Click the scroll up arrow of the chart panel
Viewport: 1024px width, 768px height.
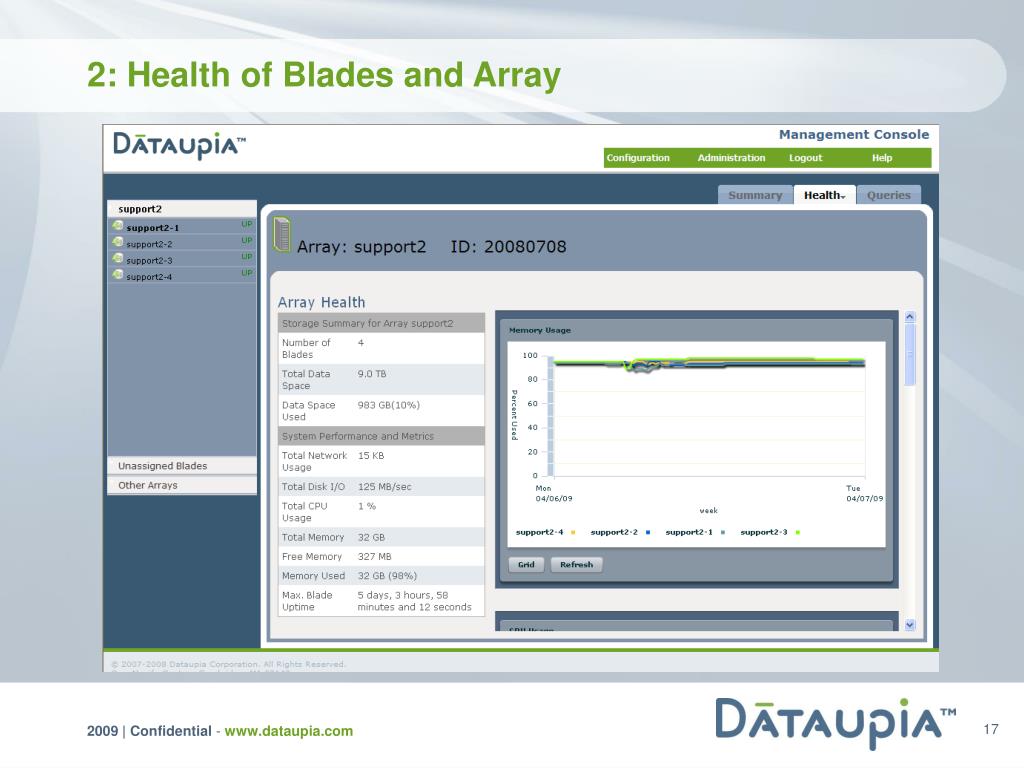910,317
